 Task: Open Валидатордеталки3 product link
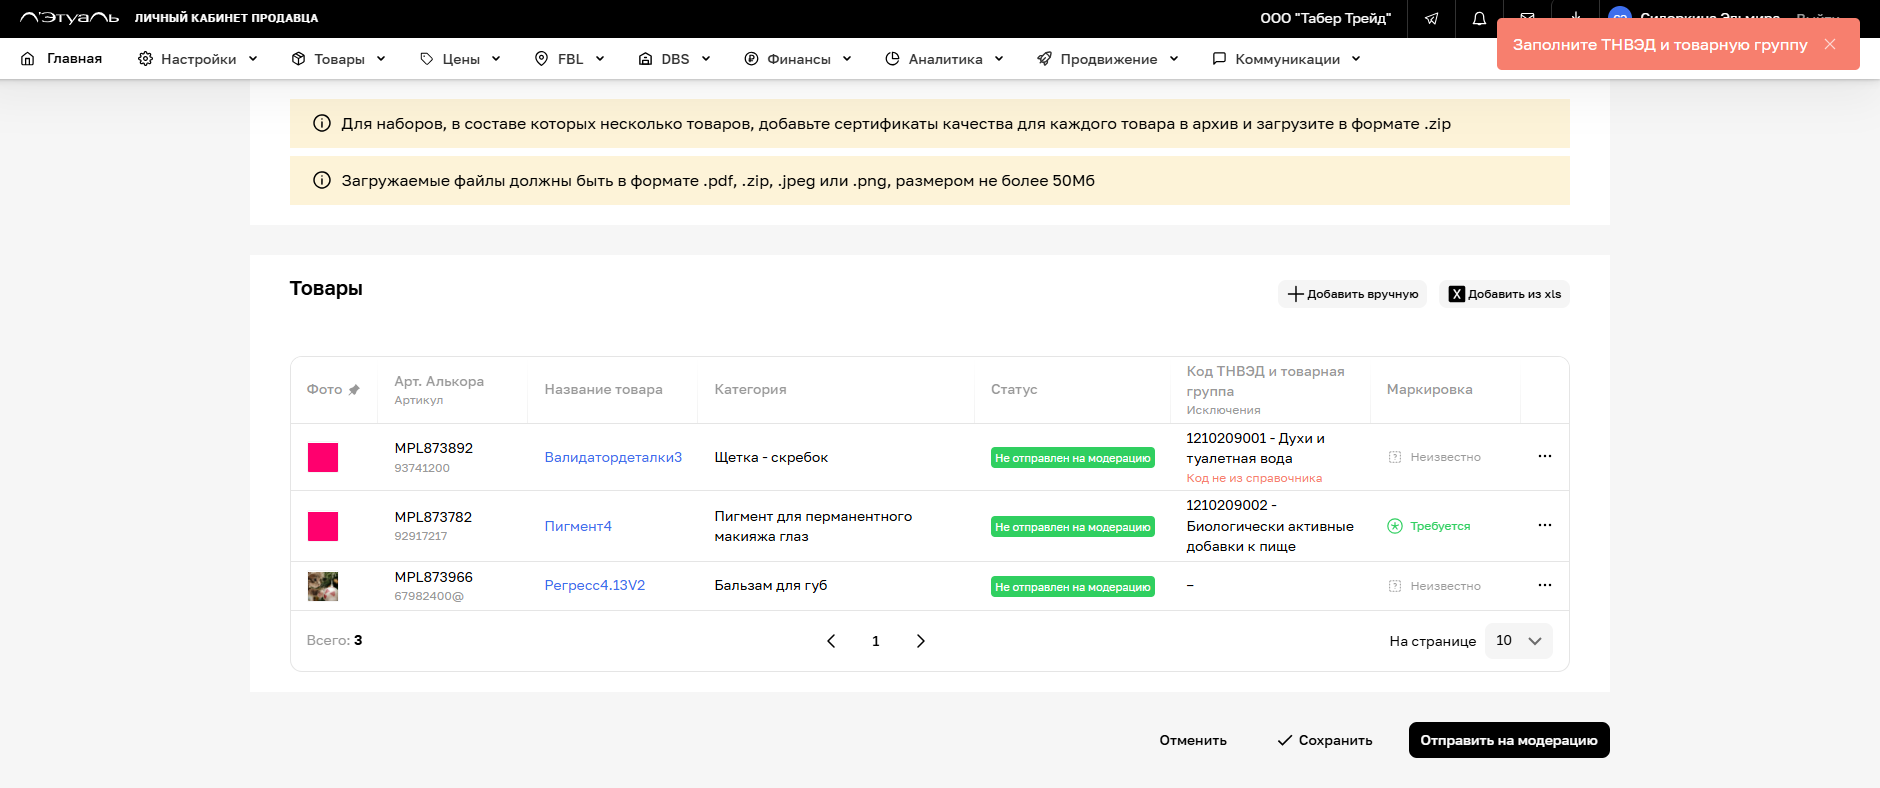click(x=613, y=457)
